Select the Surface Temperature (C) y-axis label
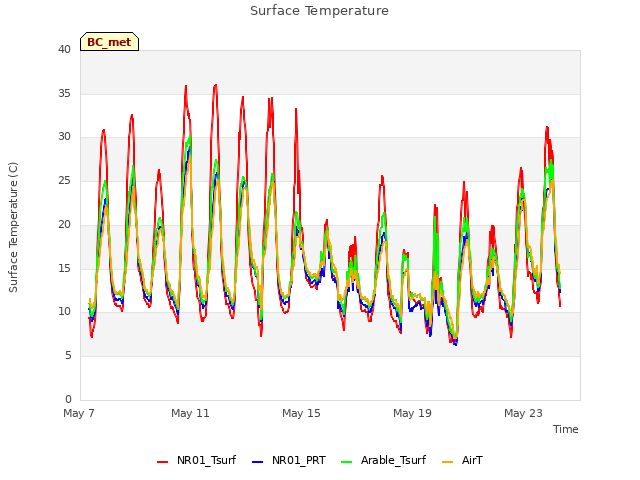Screen dimensions: 640x480 click(13, 227)
